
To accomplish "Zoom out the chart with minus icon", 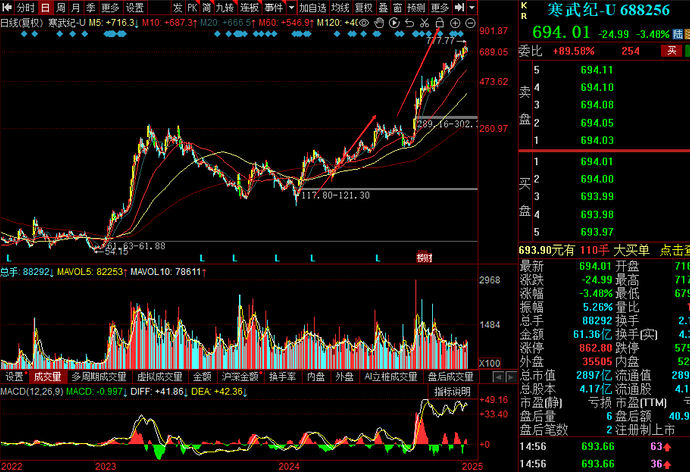I will [x=470, y=22].
